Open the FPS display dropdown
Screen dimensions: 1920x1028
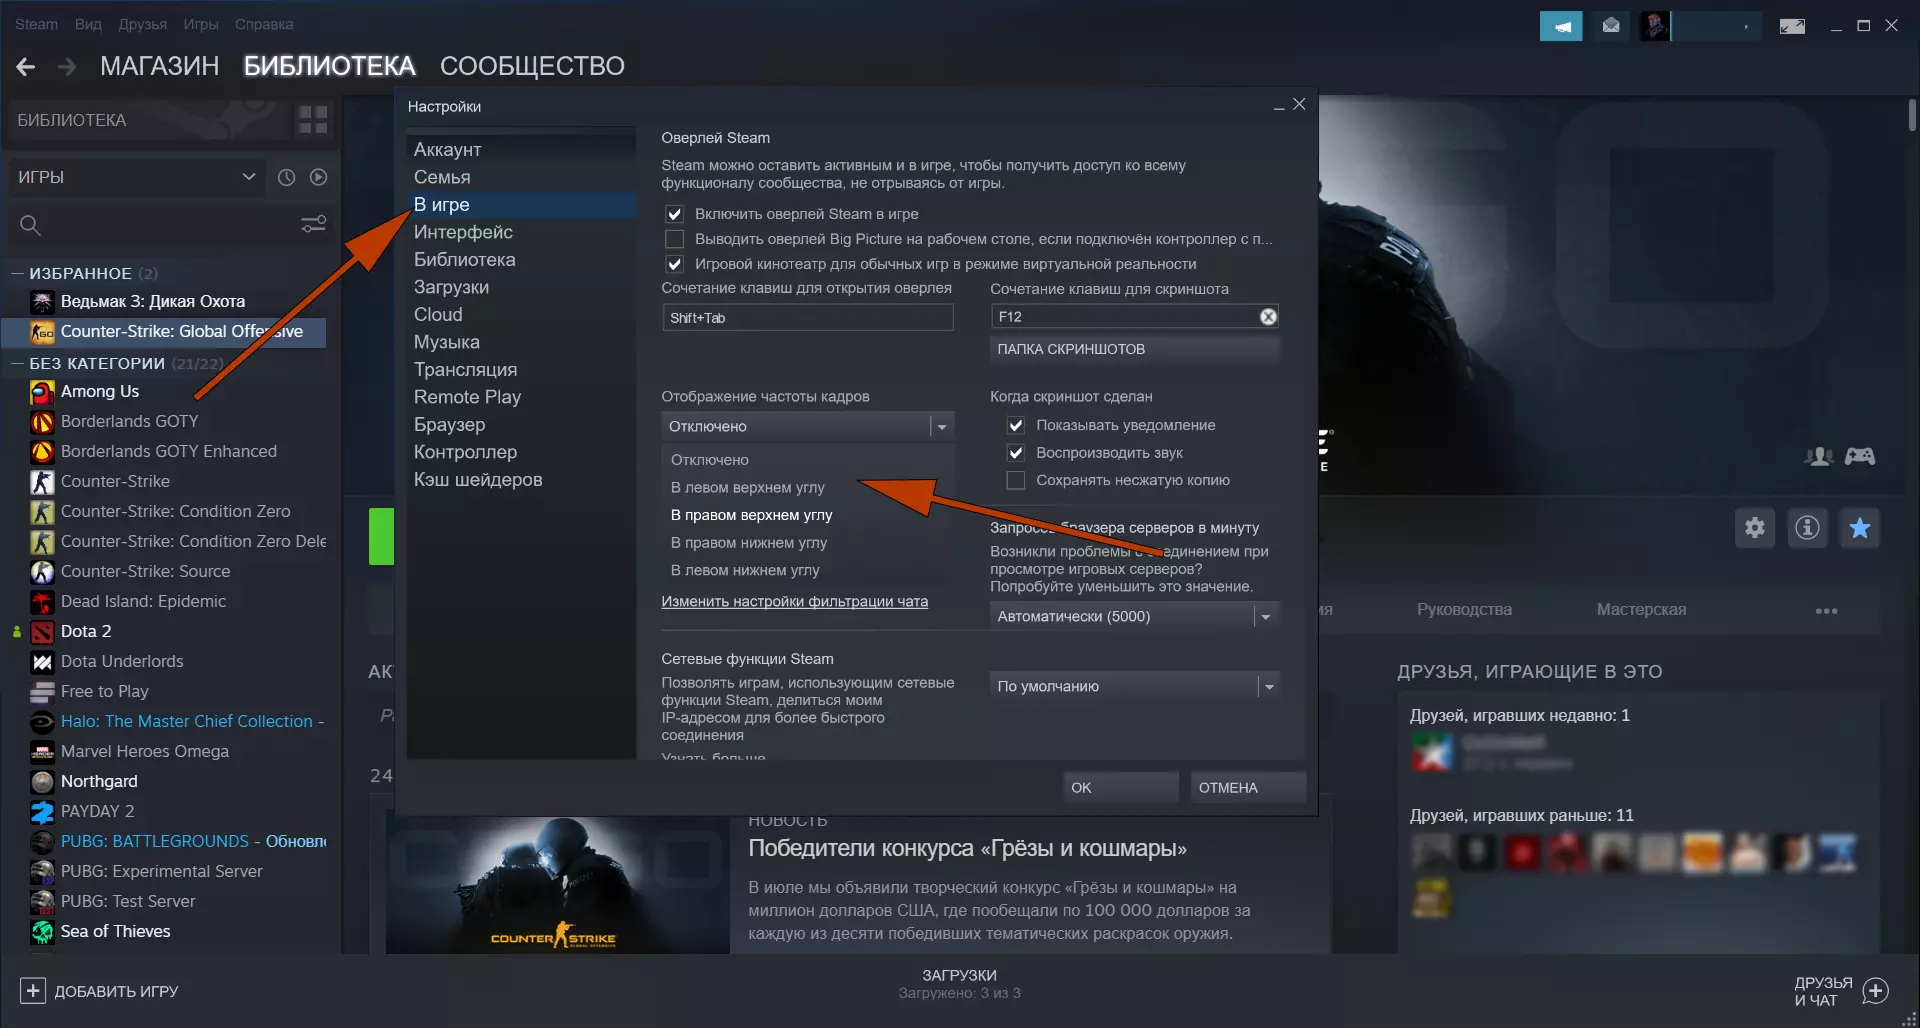807,426
